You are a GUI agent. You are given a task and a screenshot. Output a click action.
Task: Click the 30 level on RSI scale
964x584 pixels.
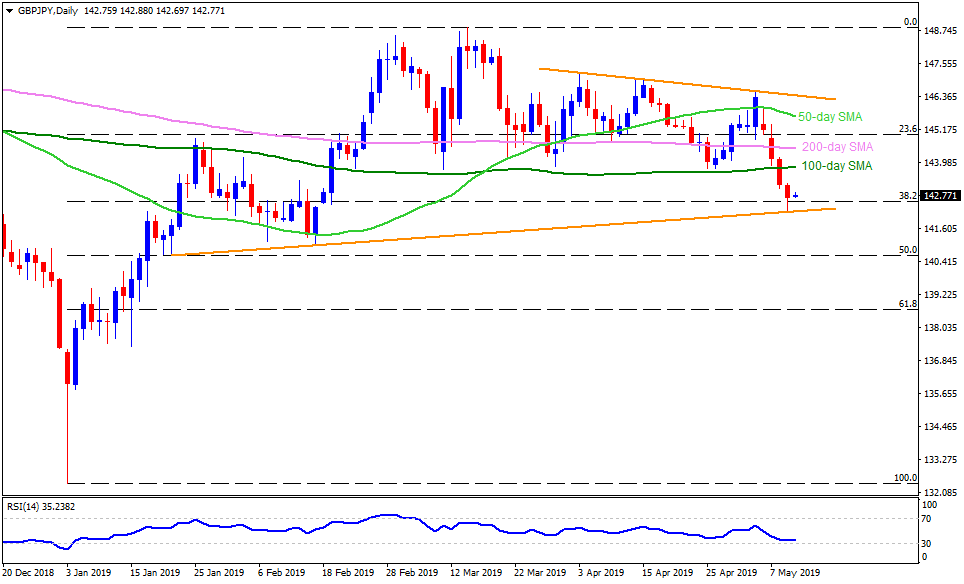[929, 543]
